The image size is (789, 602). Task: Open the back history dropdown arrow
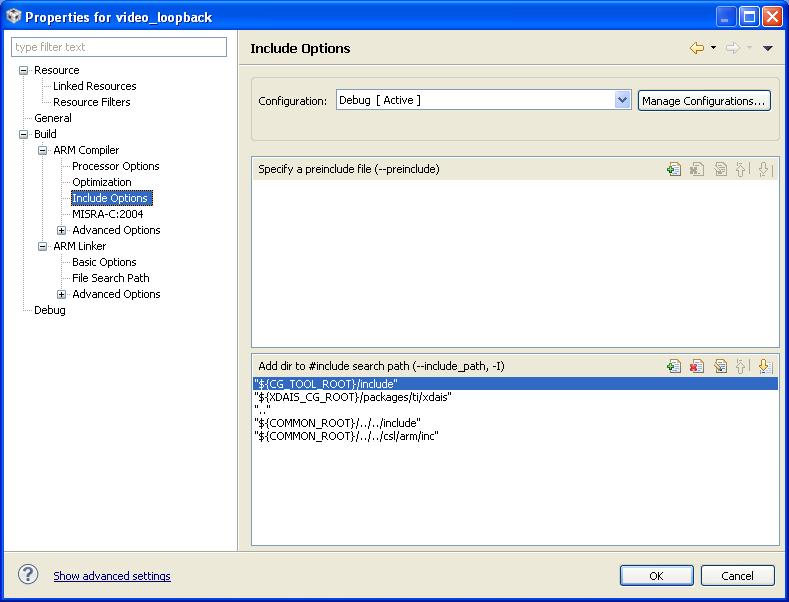713,48
